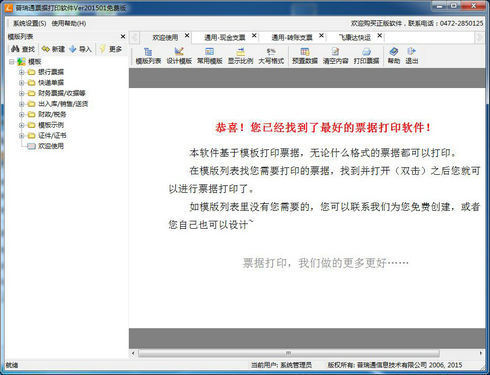Select the 模板示例 tree item
The height and width of the screenshot is (375, 490).
tap(51, 125)
